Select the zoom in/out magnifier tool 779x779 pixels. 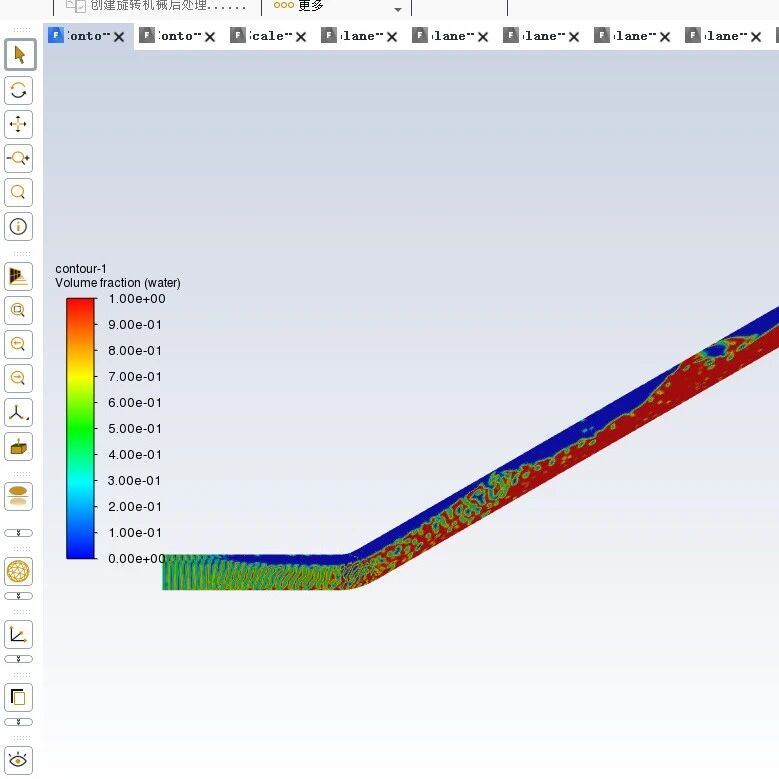click(x=18, y=158)
